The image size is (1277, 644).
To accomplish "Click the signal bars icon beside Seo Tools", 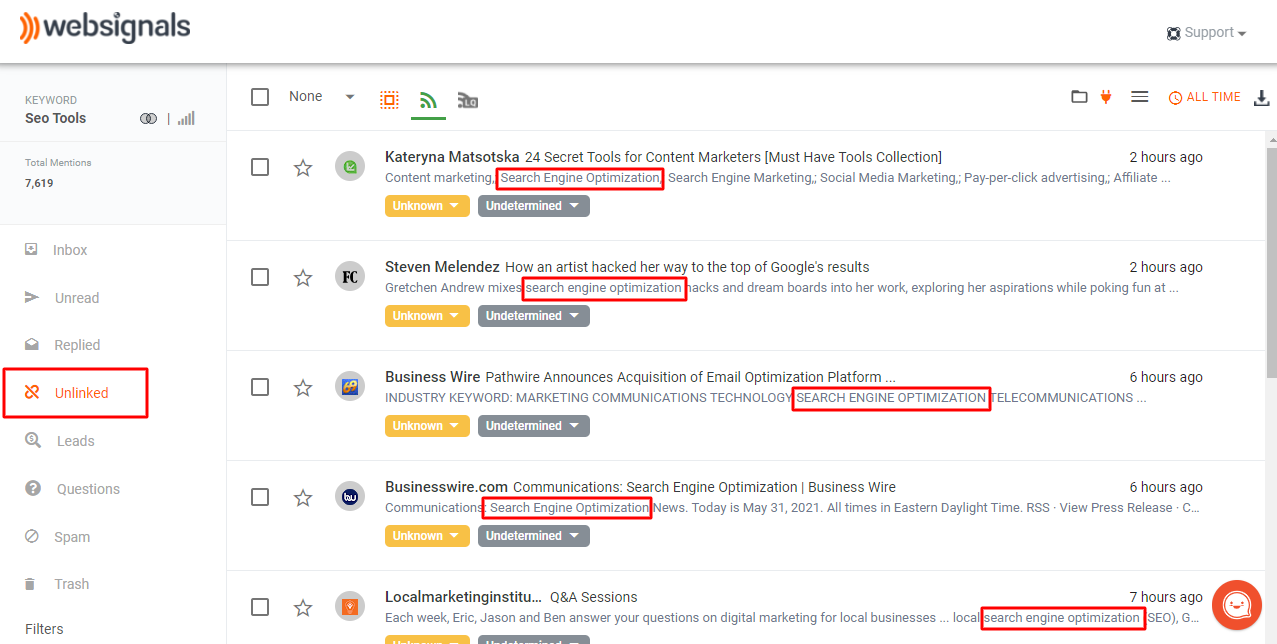I will 186,118.
